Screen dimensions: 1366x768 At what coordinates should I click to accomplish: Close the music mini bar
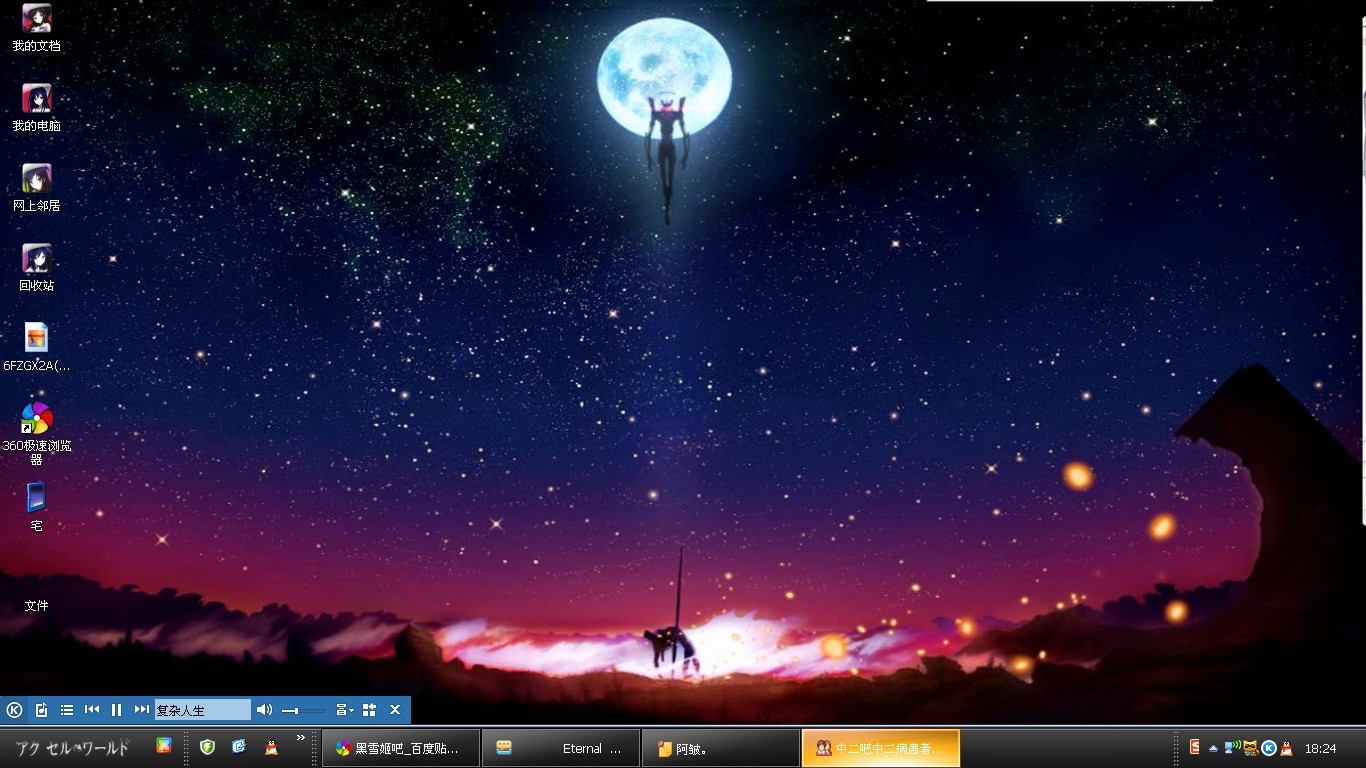click(395, 710)
